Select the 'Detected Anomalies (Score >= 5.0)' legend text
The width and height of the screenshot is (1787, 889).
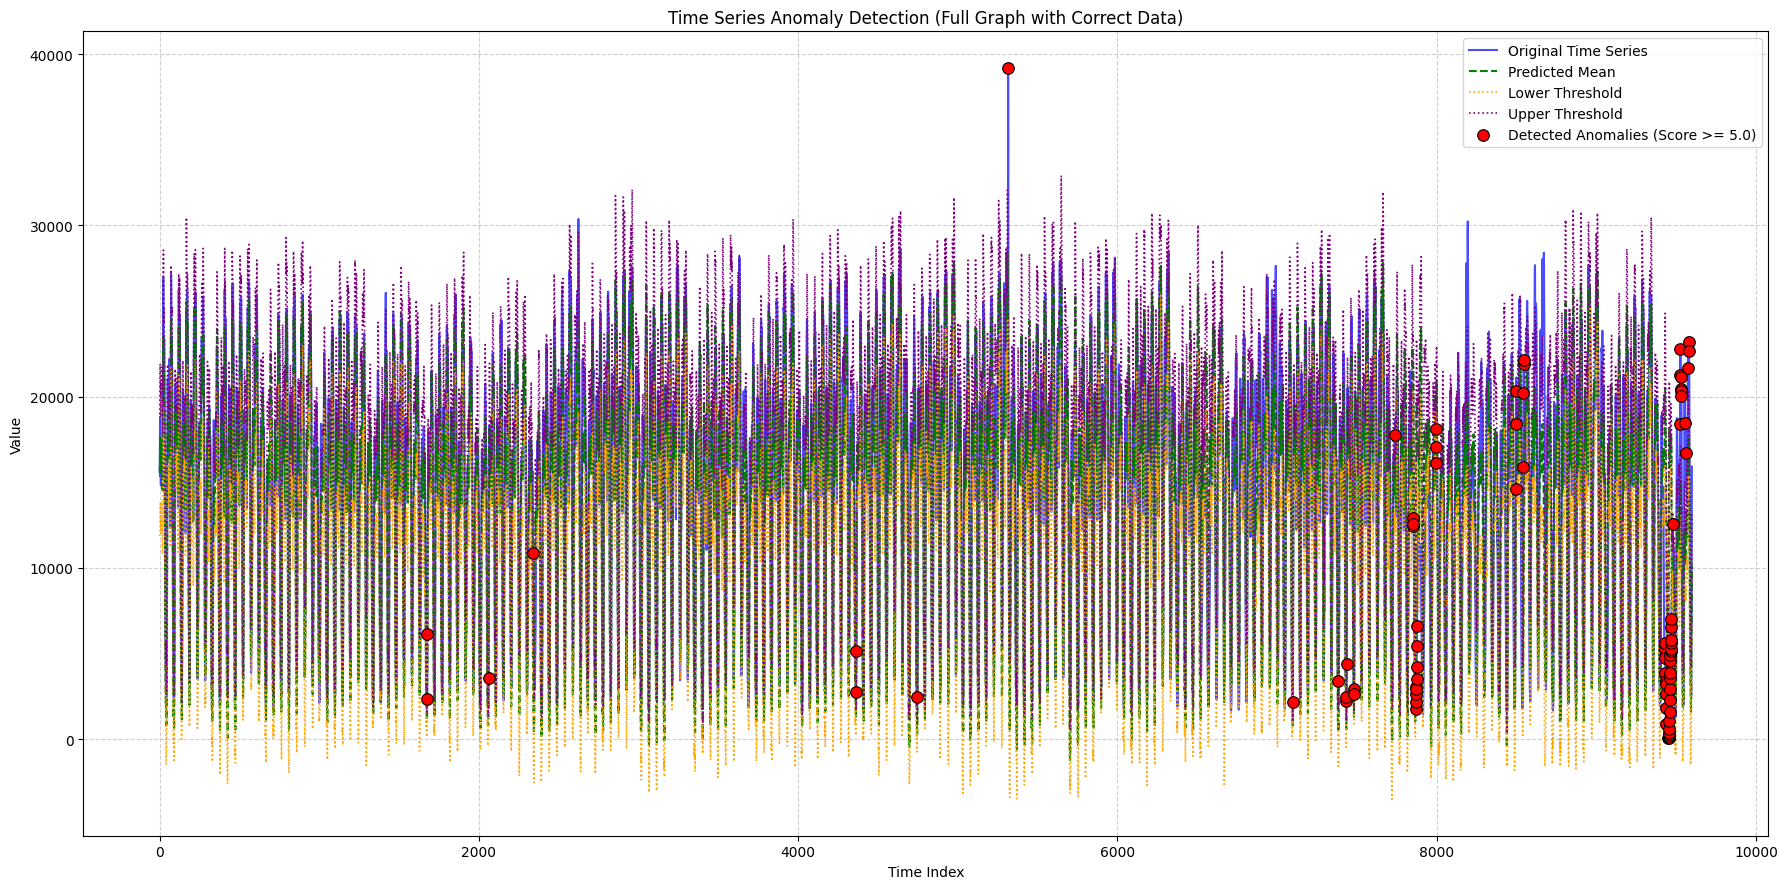coord(1631,136)
